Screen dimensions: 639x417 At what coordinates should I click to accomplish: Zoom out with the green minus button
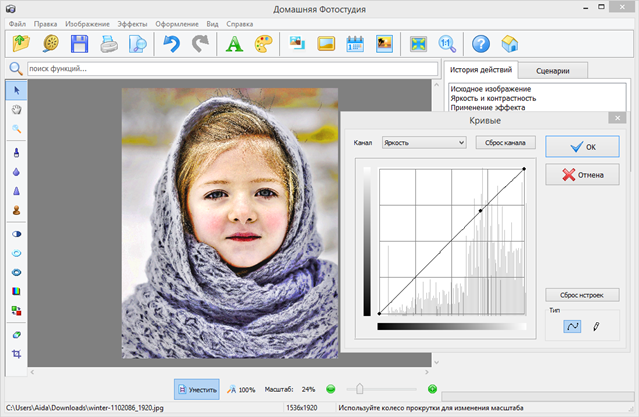pyautogui.click(x=331, y=389)
